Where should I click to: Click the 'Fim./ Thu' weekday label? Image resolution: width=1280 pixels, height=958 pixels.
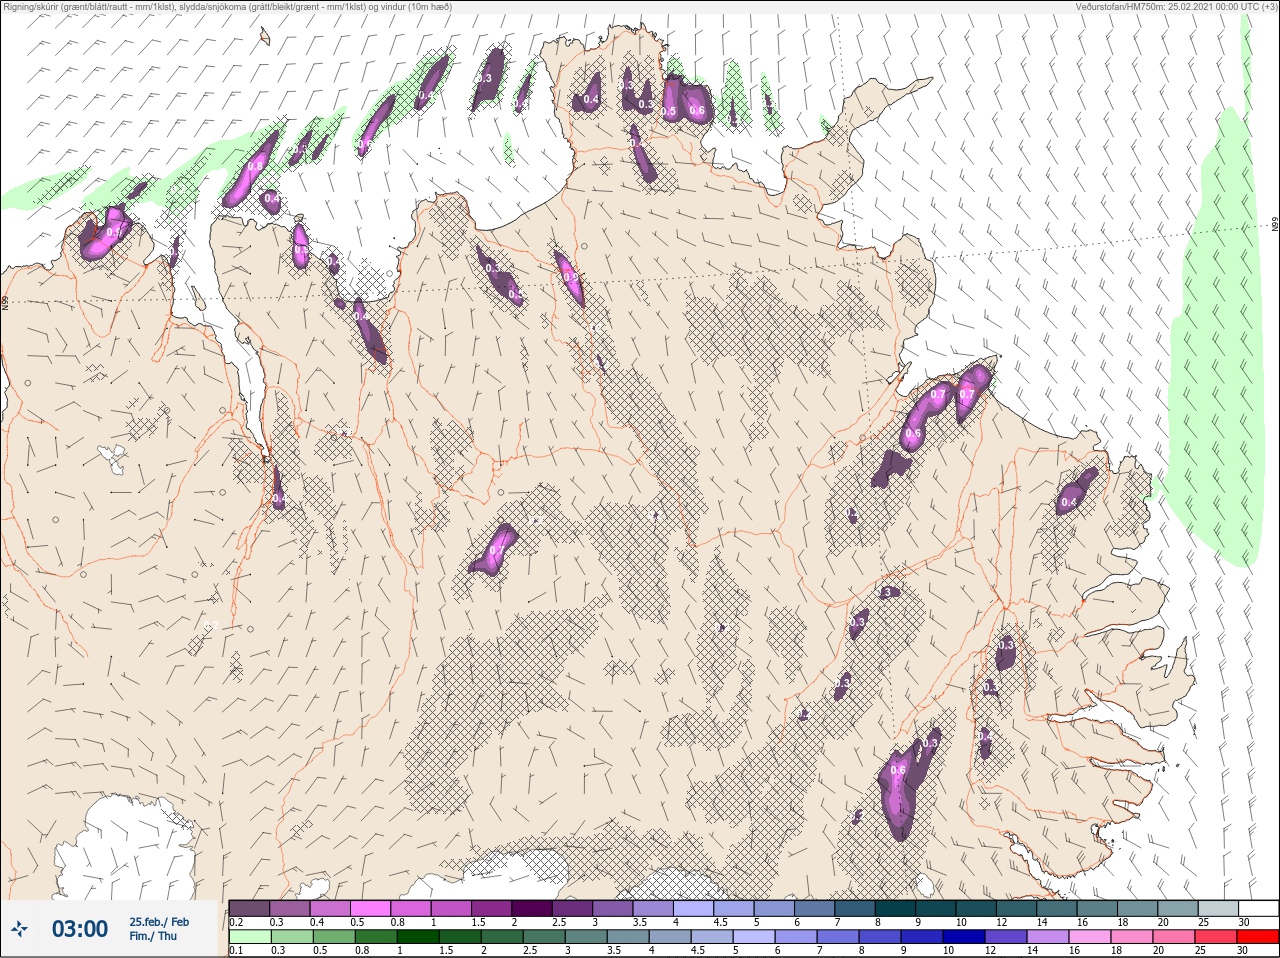pos(152,936)
